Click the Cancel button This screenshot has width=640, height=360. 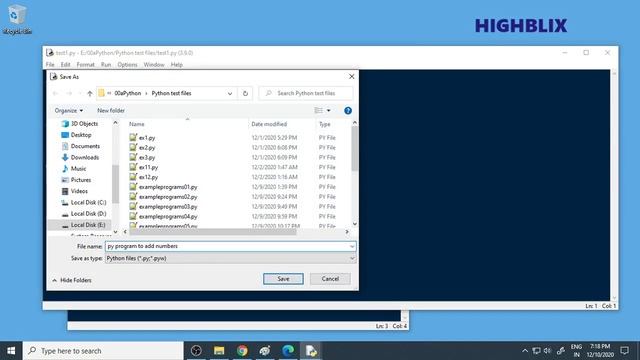[x=330, y=279]
